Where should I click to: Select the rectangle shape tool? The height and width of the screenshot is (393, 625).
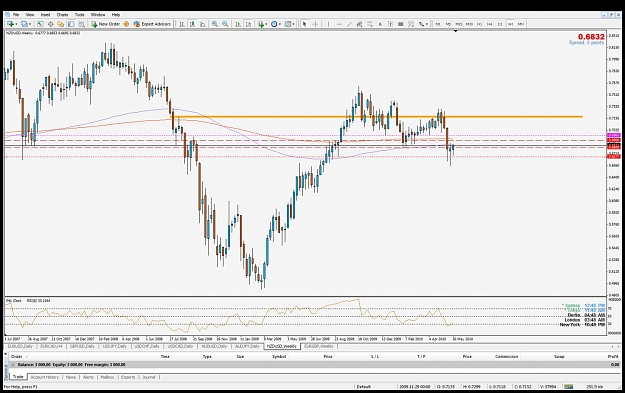point(401,24)
